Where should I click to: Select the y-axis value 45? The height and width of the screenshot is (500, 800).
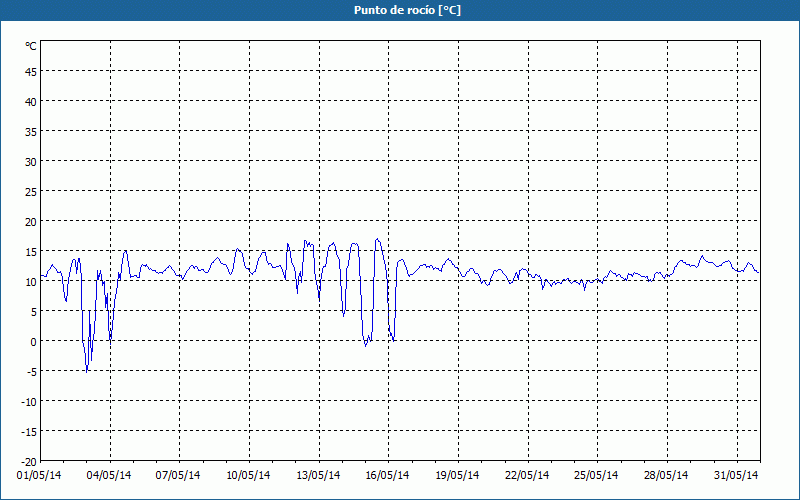(x=31, y=72)
